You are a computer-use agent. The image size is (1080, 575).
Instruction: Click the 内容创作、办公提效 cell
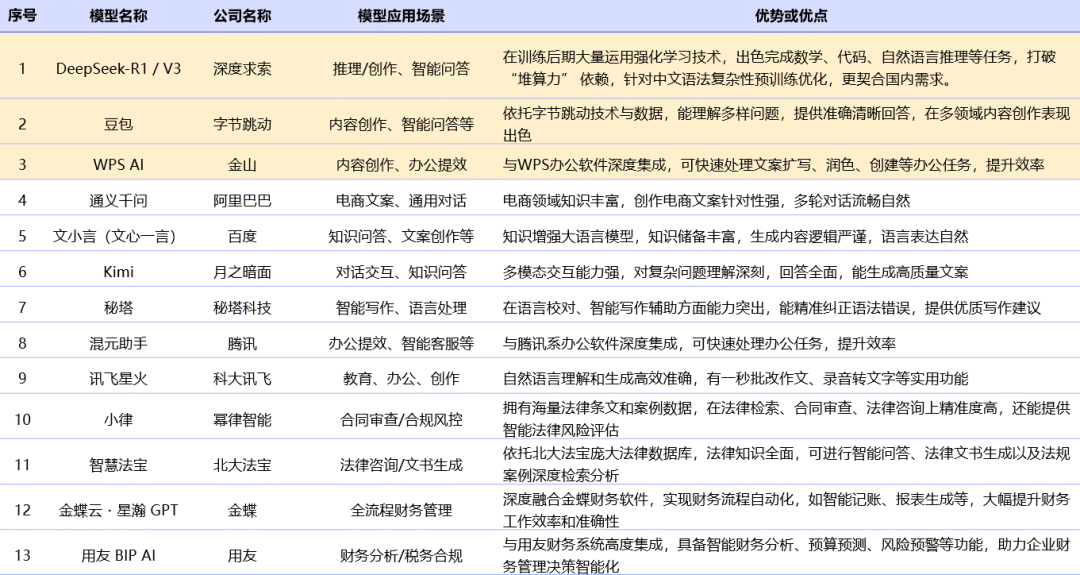(402, 165)
